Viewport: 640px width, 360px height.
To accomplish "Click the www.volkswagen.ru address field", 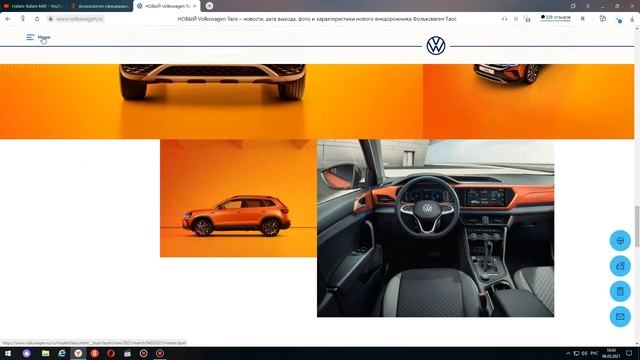I will 80,19.
